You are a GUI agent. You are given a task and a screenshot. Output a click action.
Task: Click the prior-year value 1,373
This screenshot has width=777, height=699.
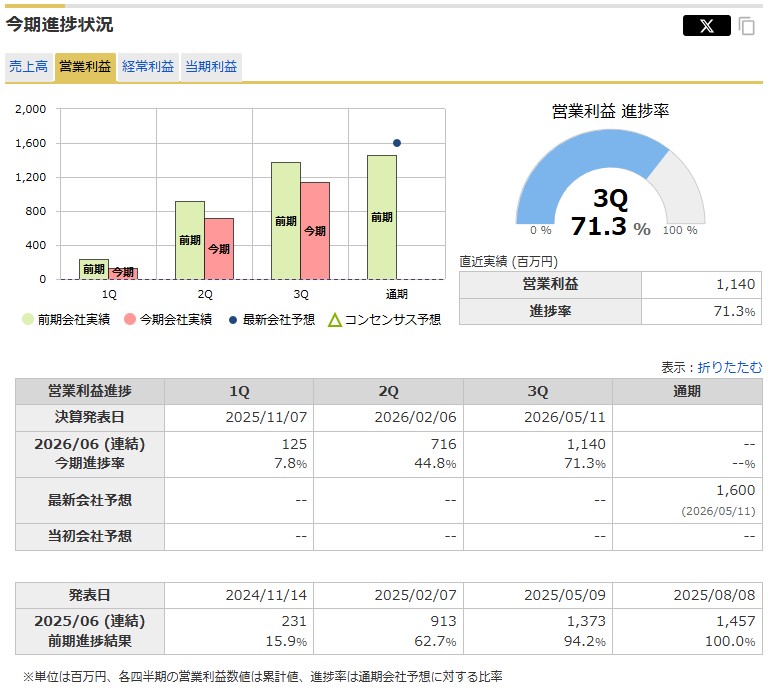[586, 621]
